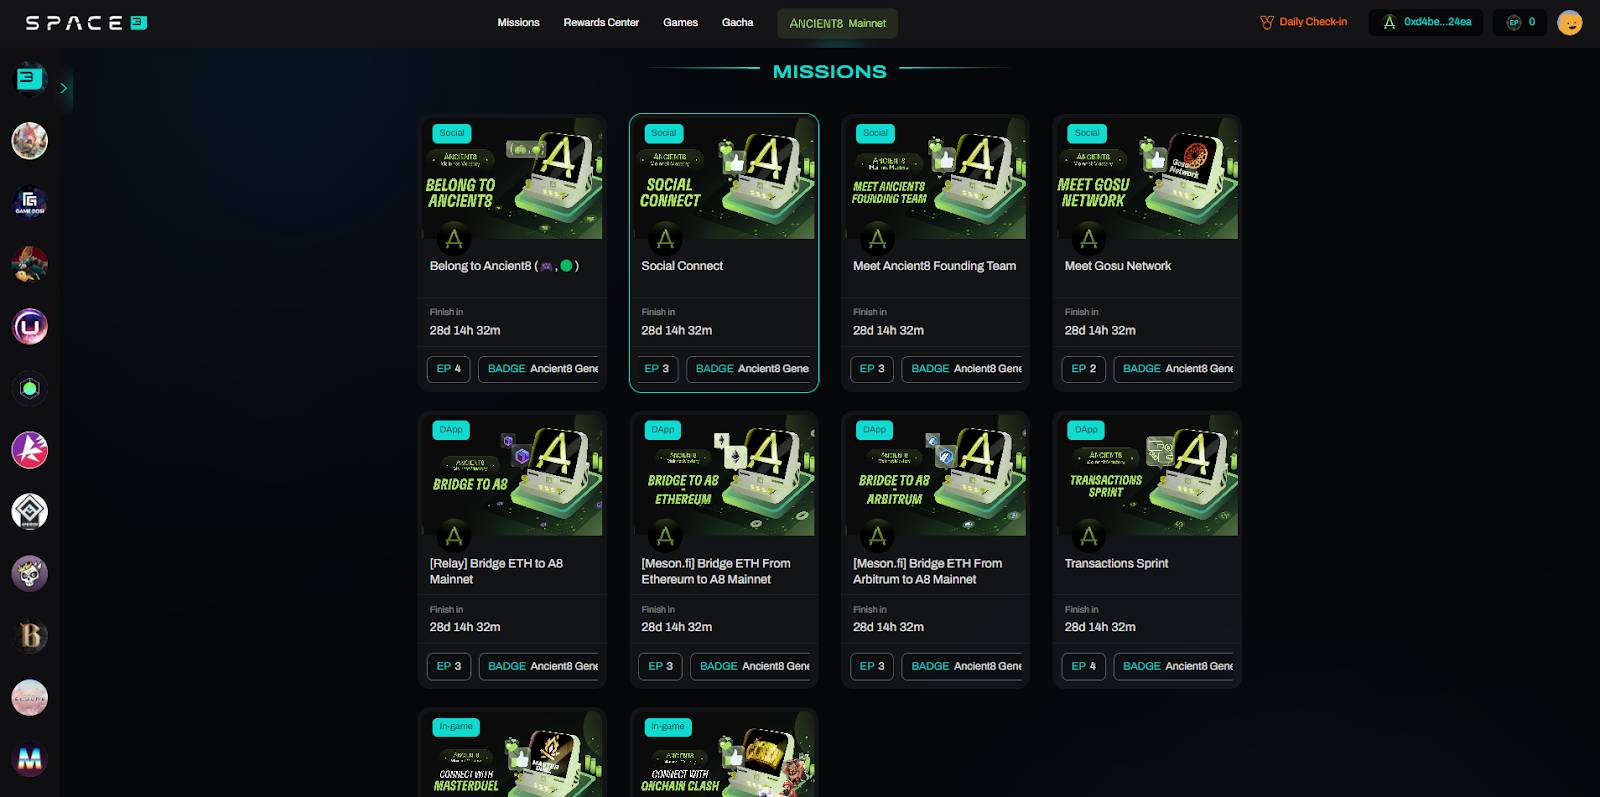Open the Social Connect mission thumbnail
Viewport: 1600px width, 797px height.
[724, 179]
